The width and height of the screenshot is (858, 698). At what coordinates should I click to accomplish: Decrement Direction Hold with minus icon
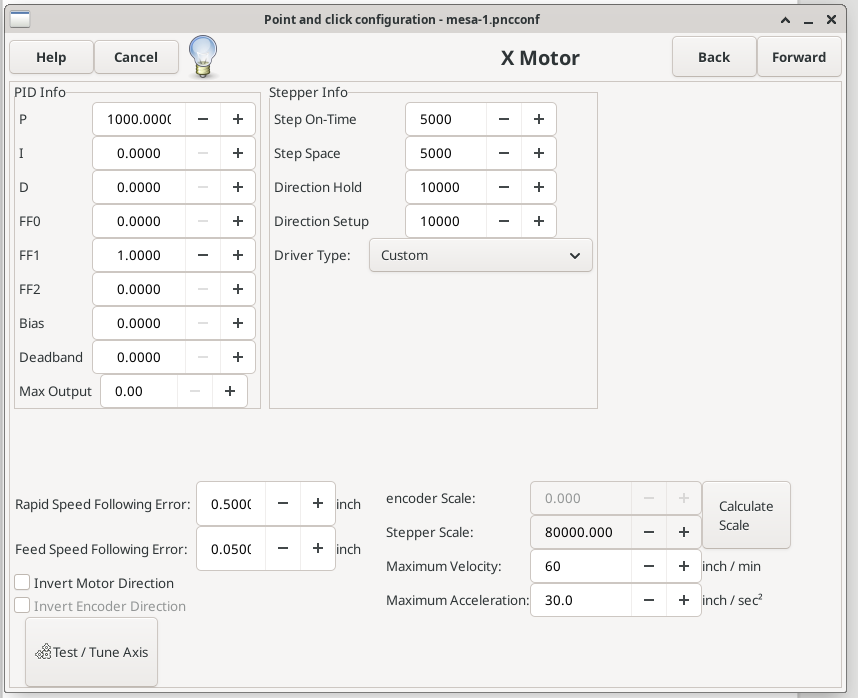click(504, 187)
